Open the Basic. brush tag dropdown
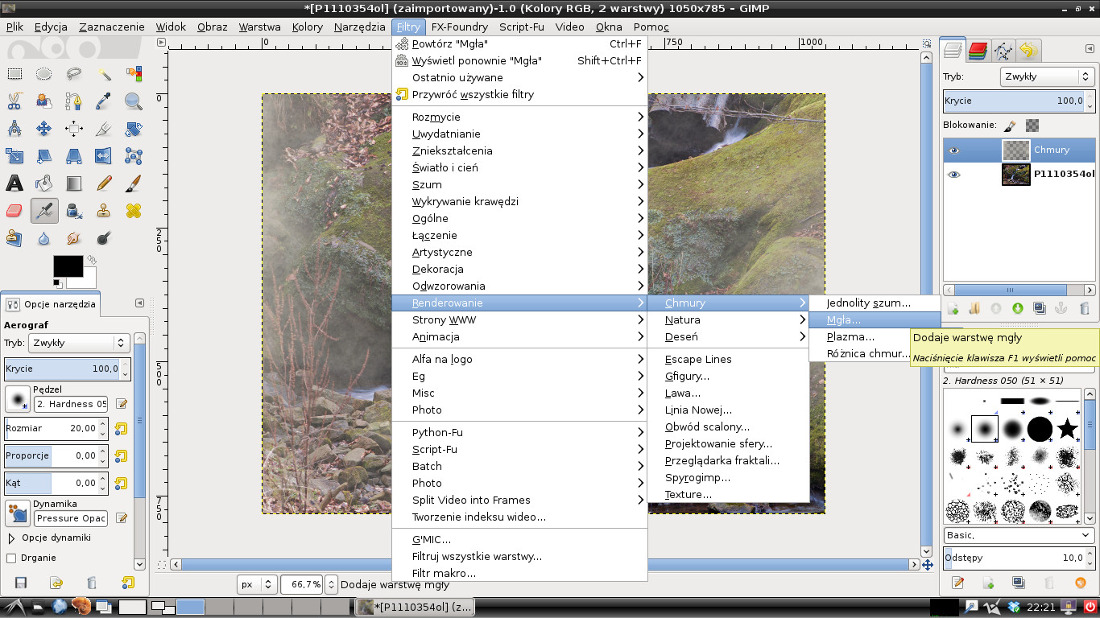 pos(1017,535)
